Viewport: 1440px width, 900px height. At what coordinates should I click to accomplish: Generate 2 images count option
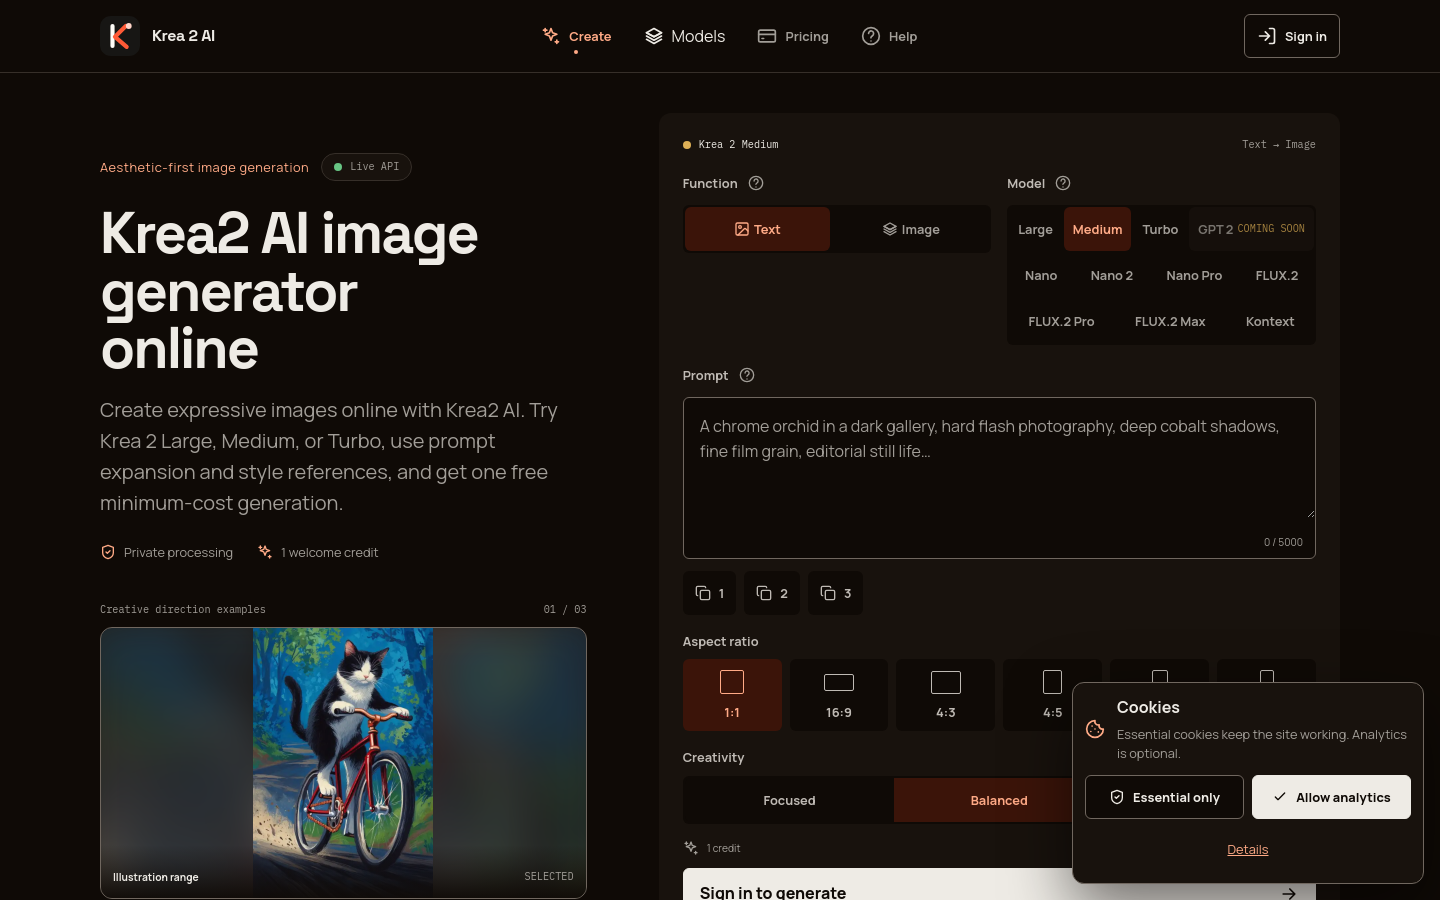772,593
